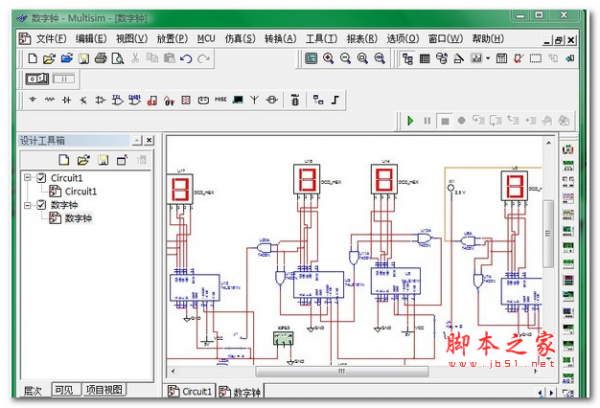Switch to the 可见 panel tab
Viewport: 600px width, 408px height.
63,390
